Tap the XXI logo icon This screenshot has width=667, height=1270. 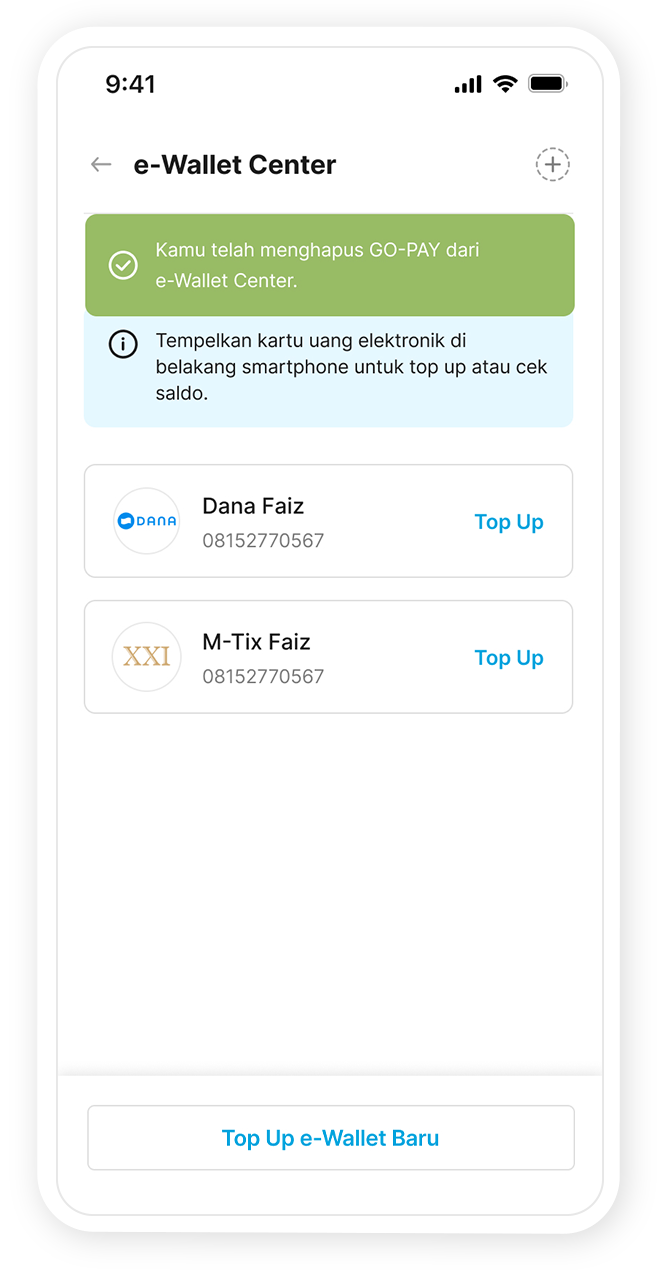[146, 657]
